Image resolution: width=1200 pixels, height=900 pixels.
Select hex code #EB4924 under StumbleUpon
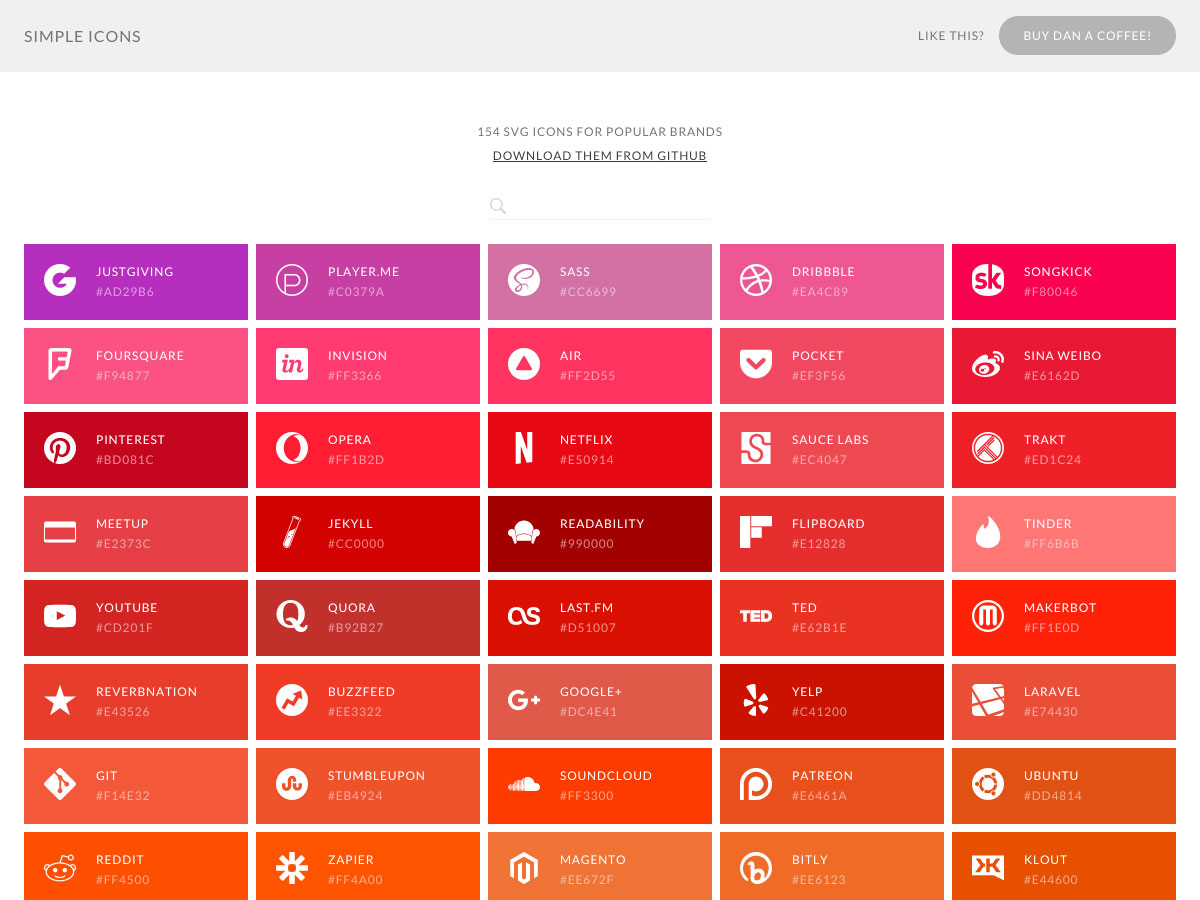tap(356, 796)
